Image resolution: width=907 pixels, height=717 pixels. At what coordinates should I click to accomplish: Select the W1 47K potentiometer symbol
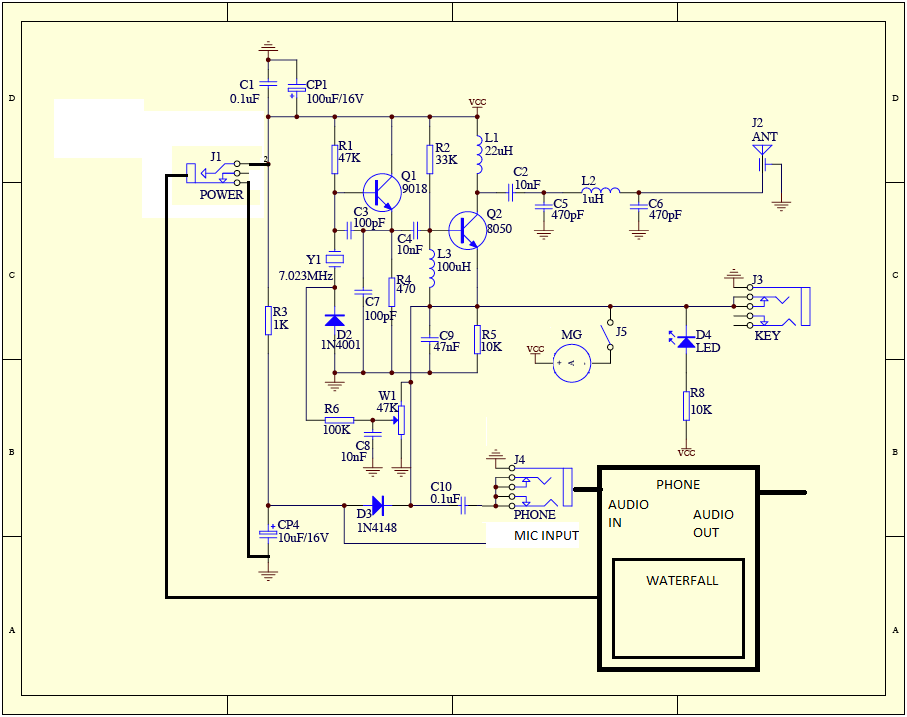(x=402, y=419)
